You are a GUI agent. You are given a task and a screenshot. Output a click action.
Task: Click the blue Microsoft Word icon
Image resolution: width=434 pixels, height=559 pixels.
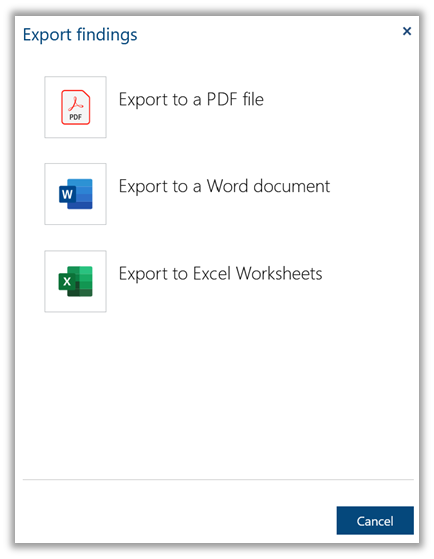pyautogui.click(x=76, y=194)
